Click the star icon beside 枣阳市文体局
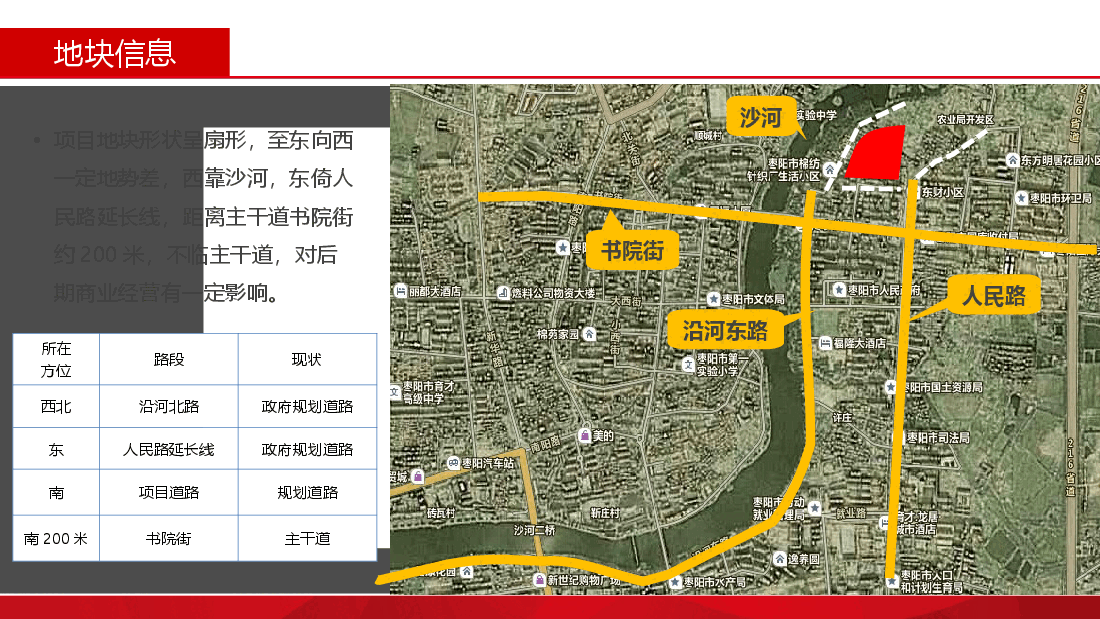This screenshot has height=619, width=1100. point(713,299)
